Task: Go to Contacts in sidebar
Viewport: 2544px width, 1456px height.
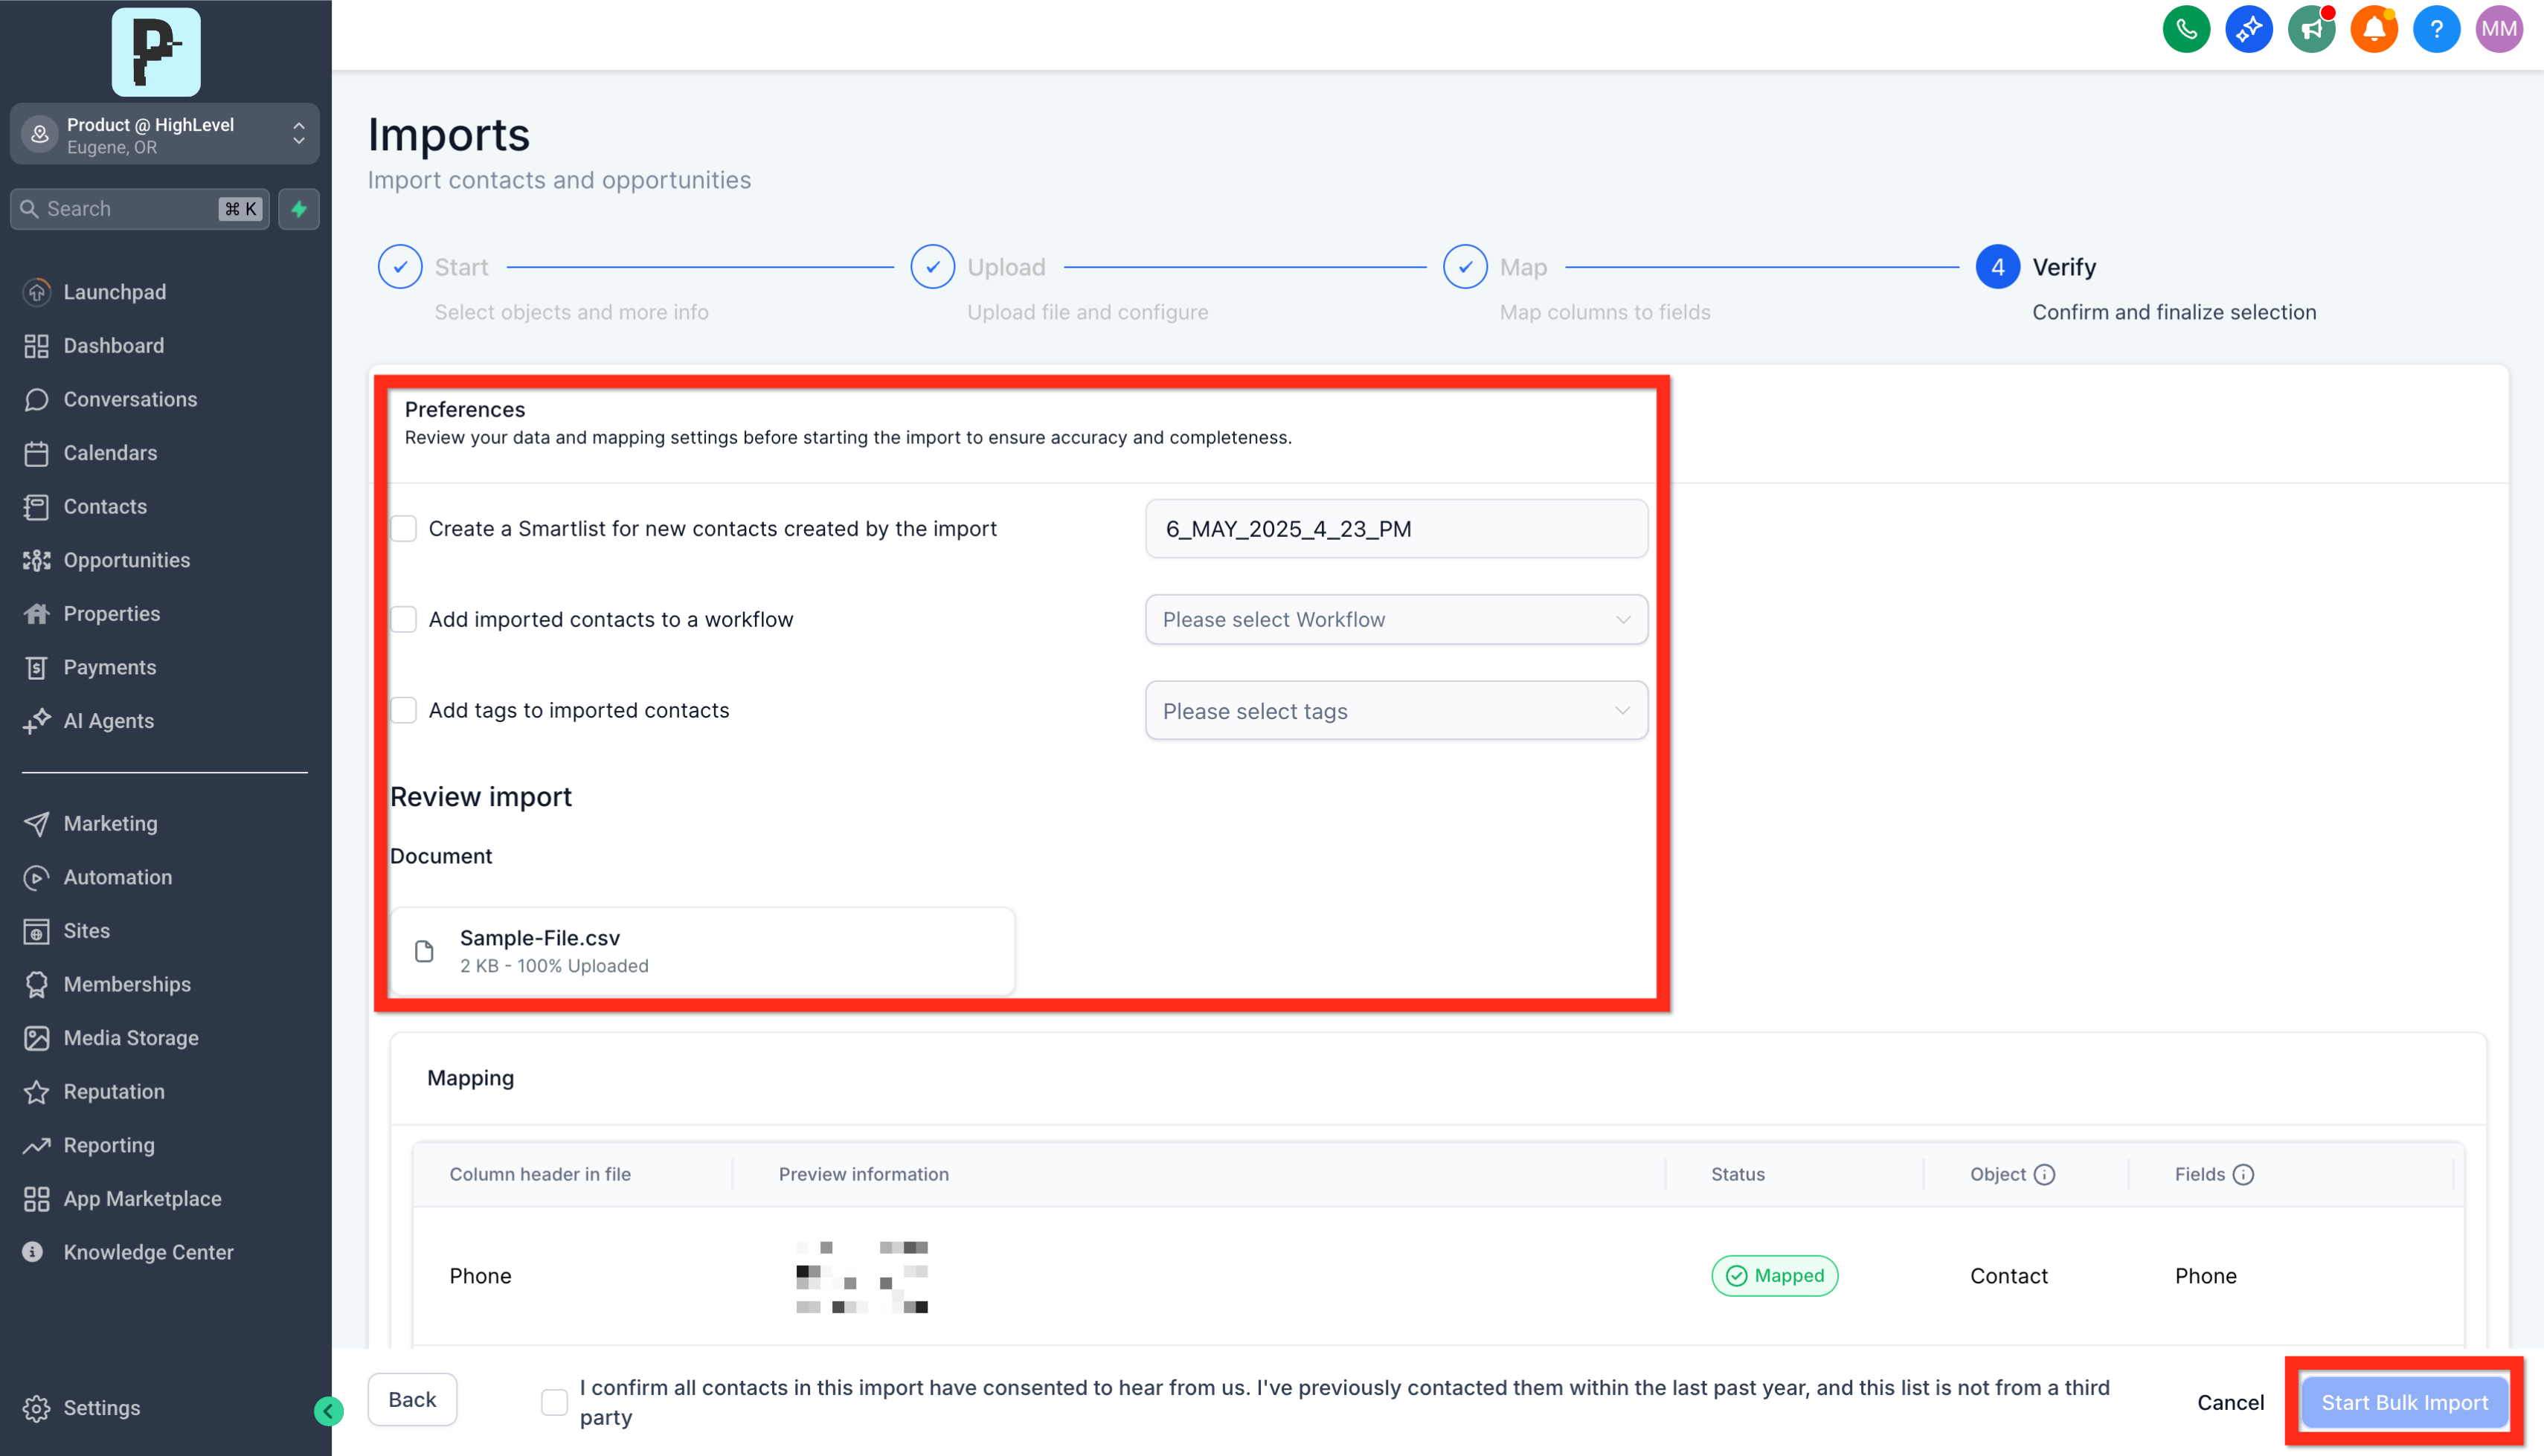Action: [x=105, y=506]
